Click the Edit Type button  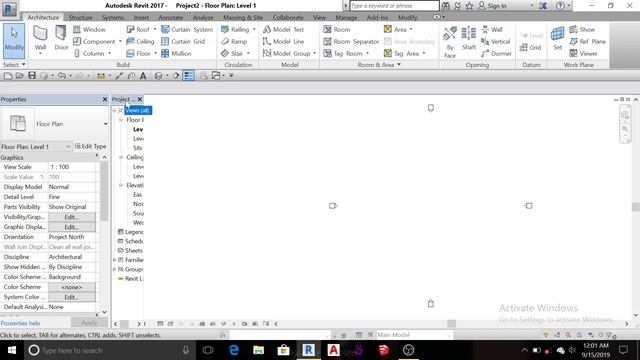[x=90, y=146]
